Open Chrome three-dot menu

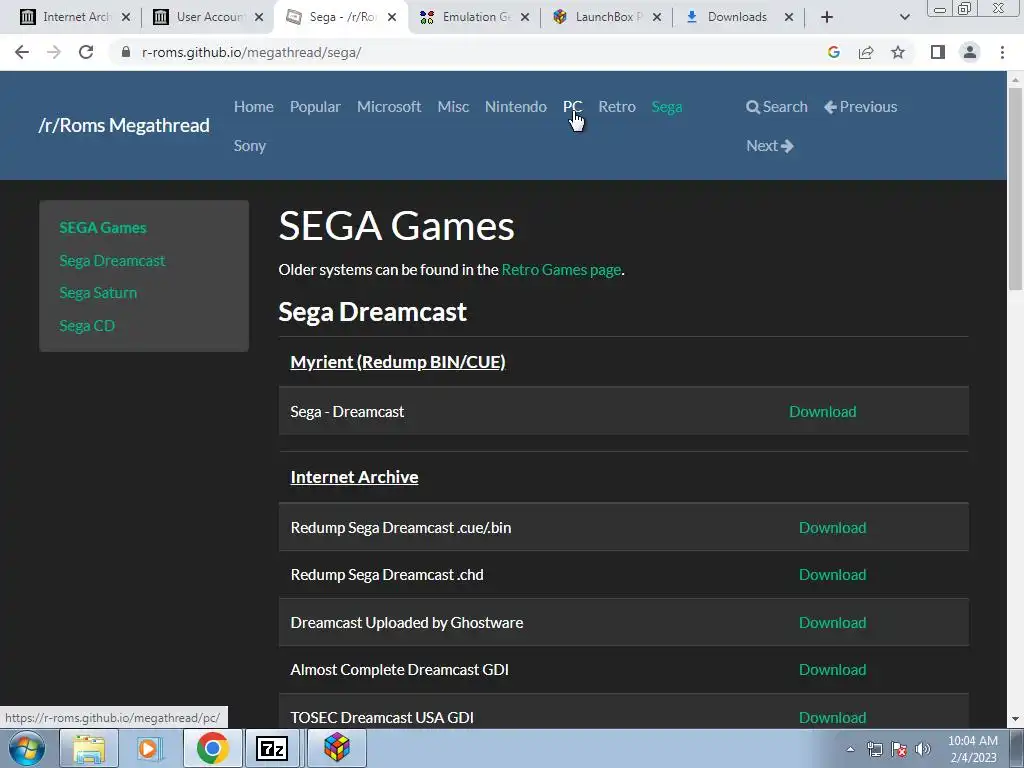point(1002,52)
